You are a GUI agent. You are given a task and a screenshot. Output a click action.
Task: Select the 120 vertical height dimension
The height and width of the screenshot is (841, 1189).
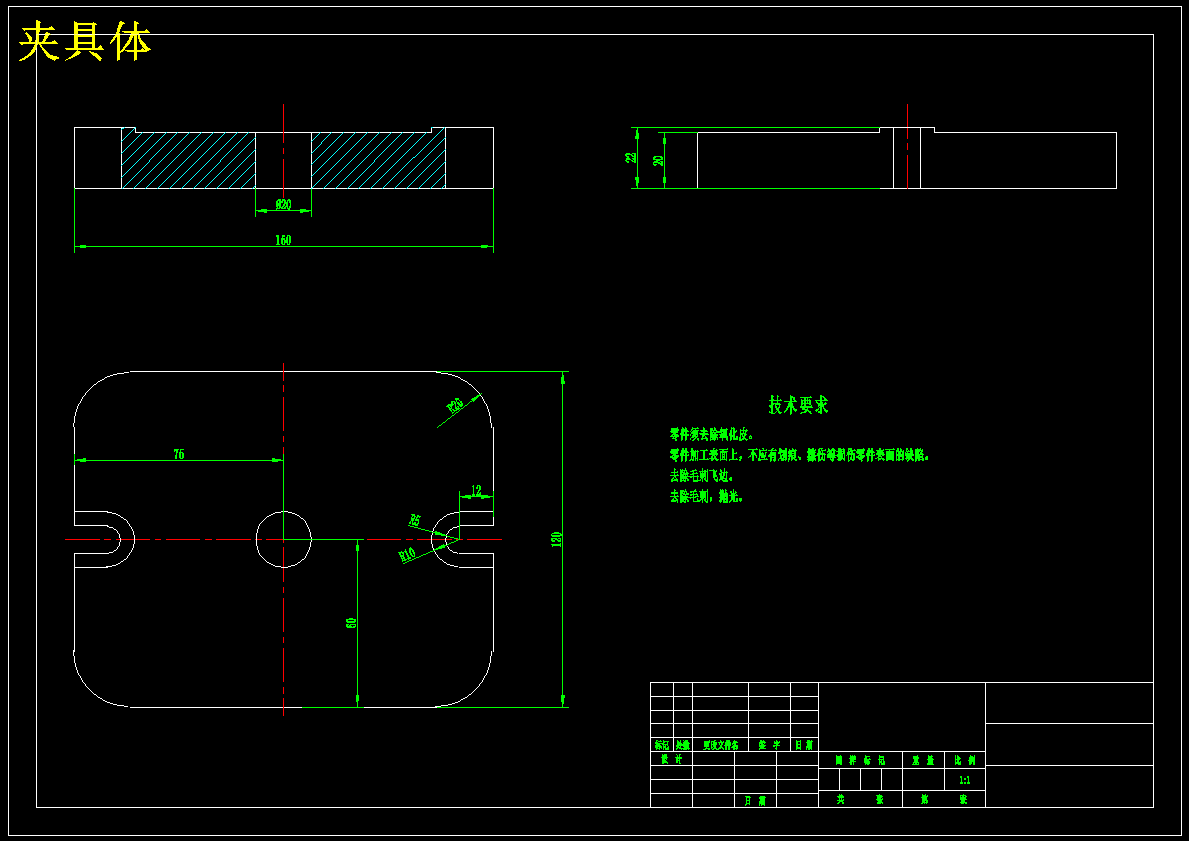coord(556,540)
